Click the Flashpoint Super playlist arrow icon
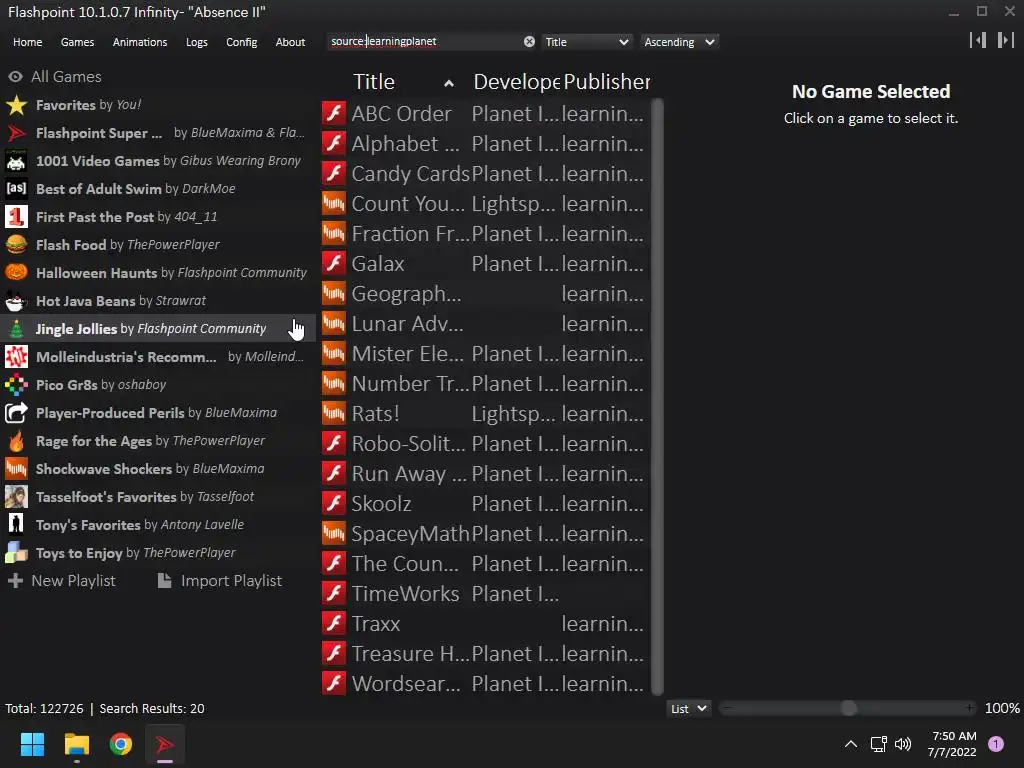The height and width of the screenshot is (768, 1024). [16, 133]
